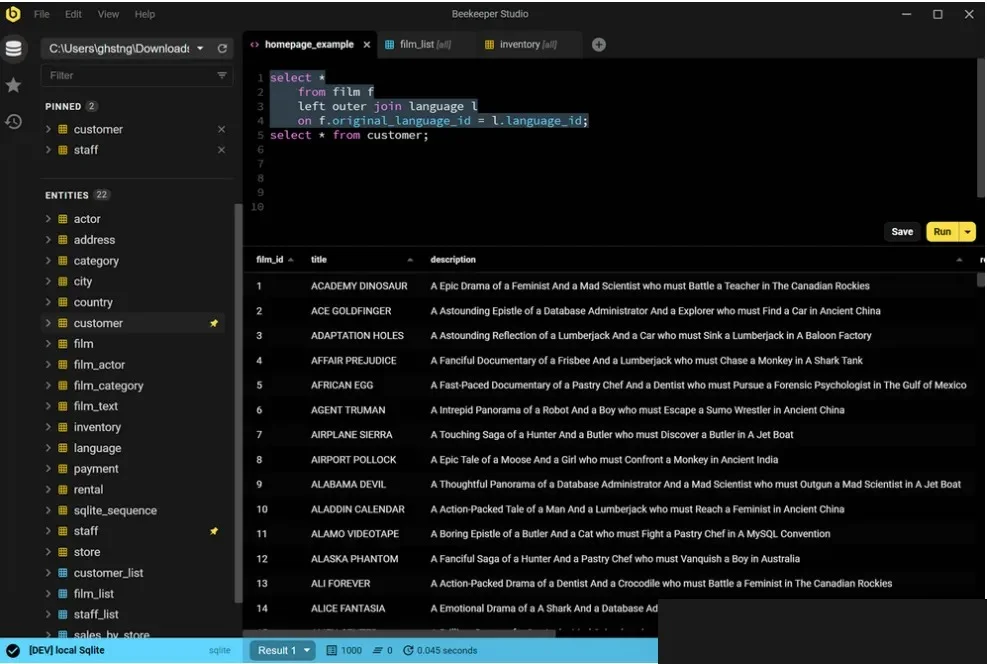Click the Save button

[x=902, y=232]
